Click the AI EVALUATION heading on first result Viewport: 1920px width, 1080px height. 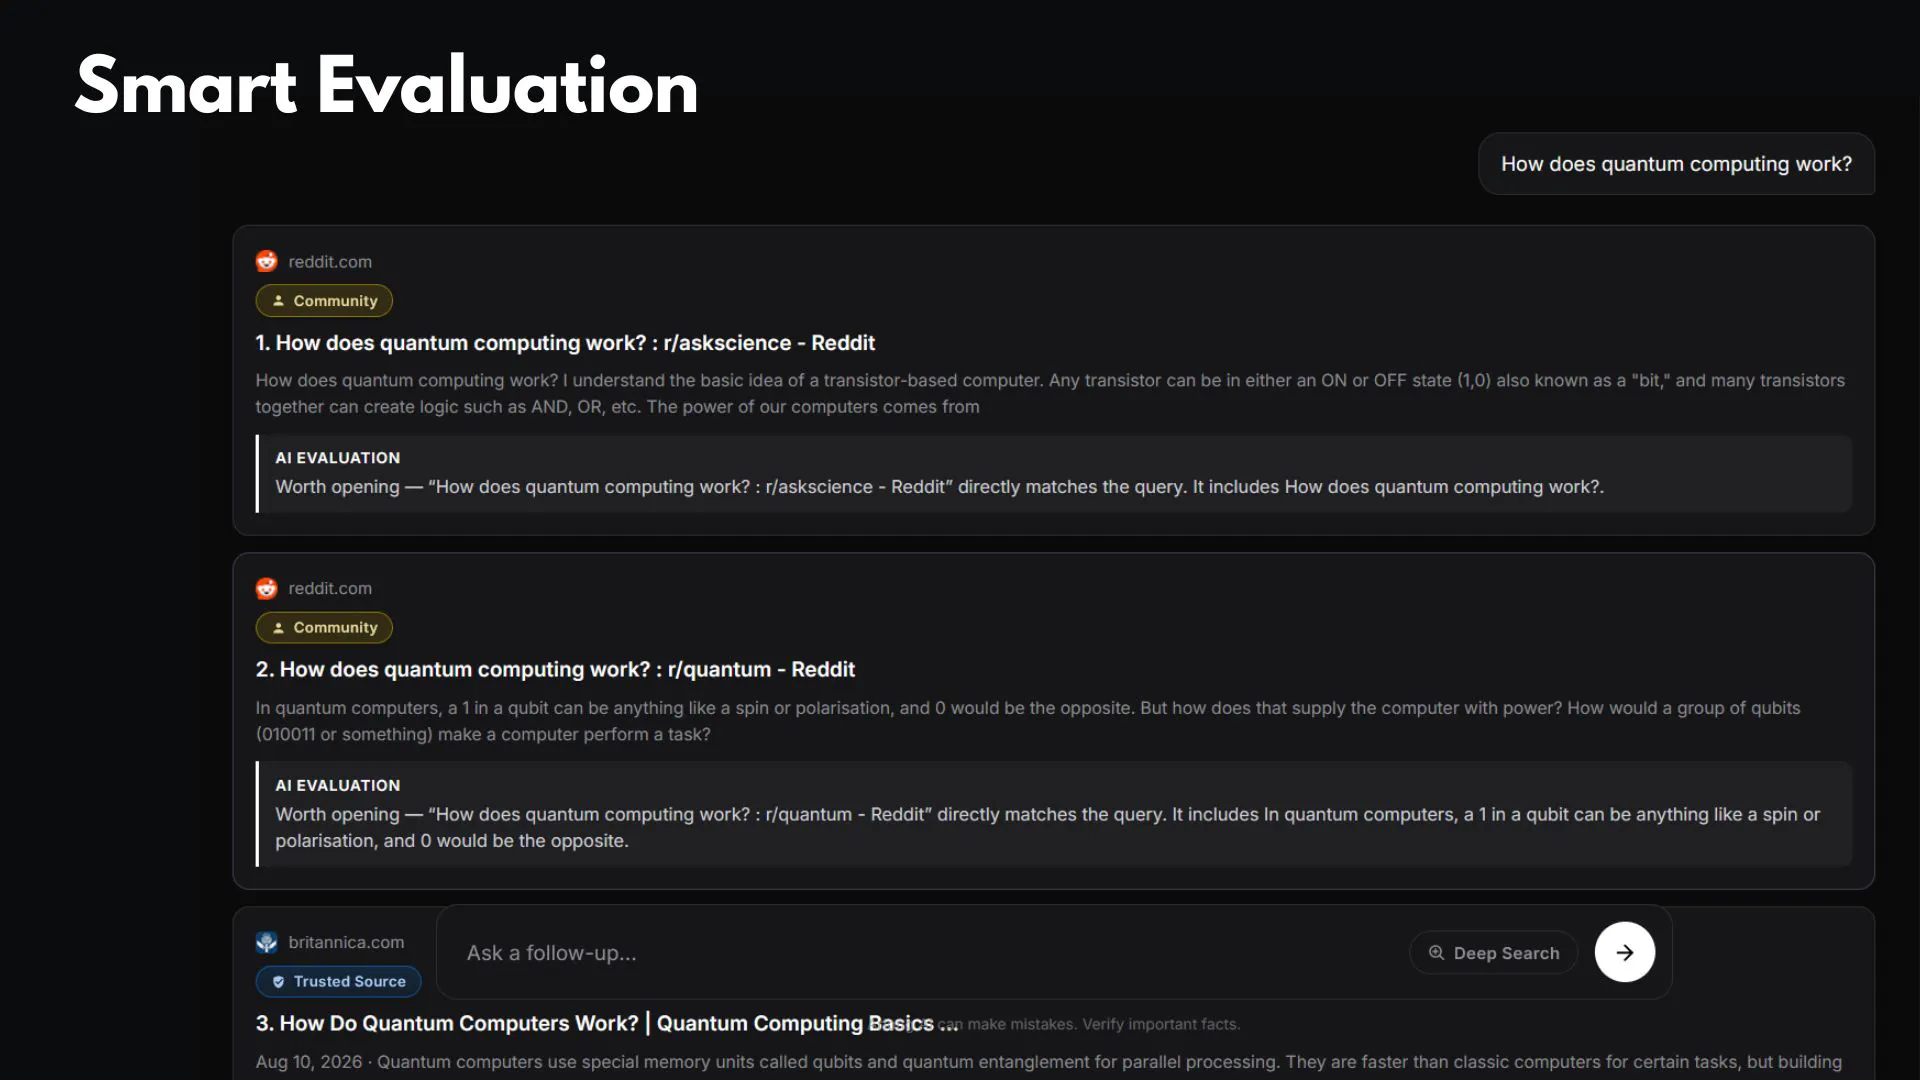pyautogui.click(x=338, y=458)
